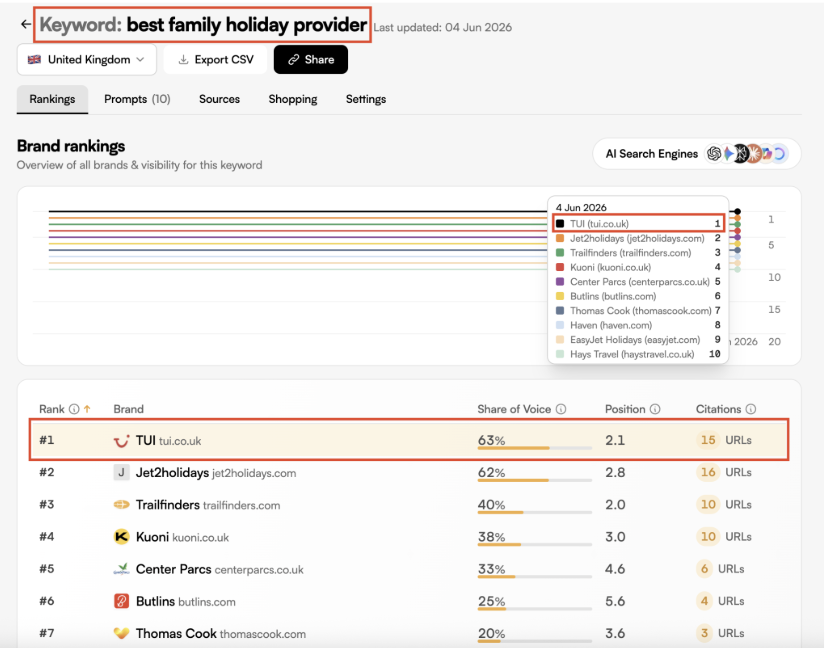The width and height of the screenshot is (825, 648).
Task: Open the Sources tab
Action: pos(219,99)
